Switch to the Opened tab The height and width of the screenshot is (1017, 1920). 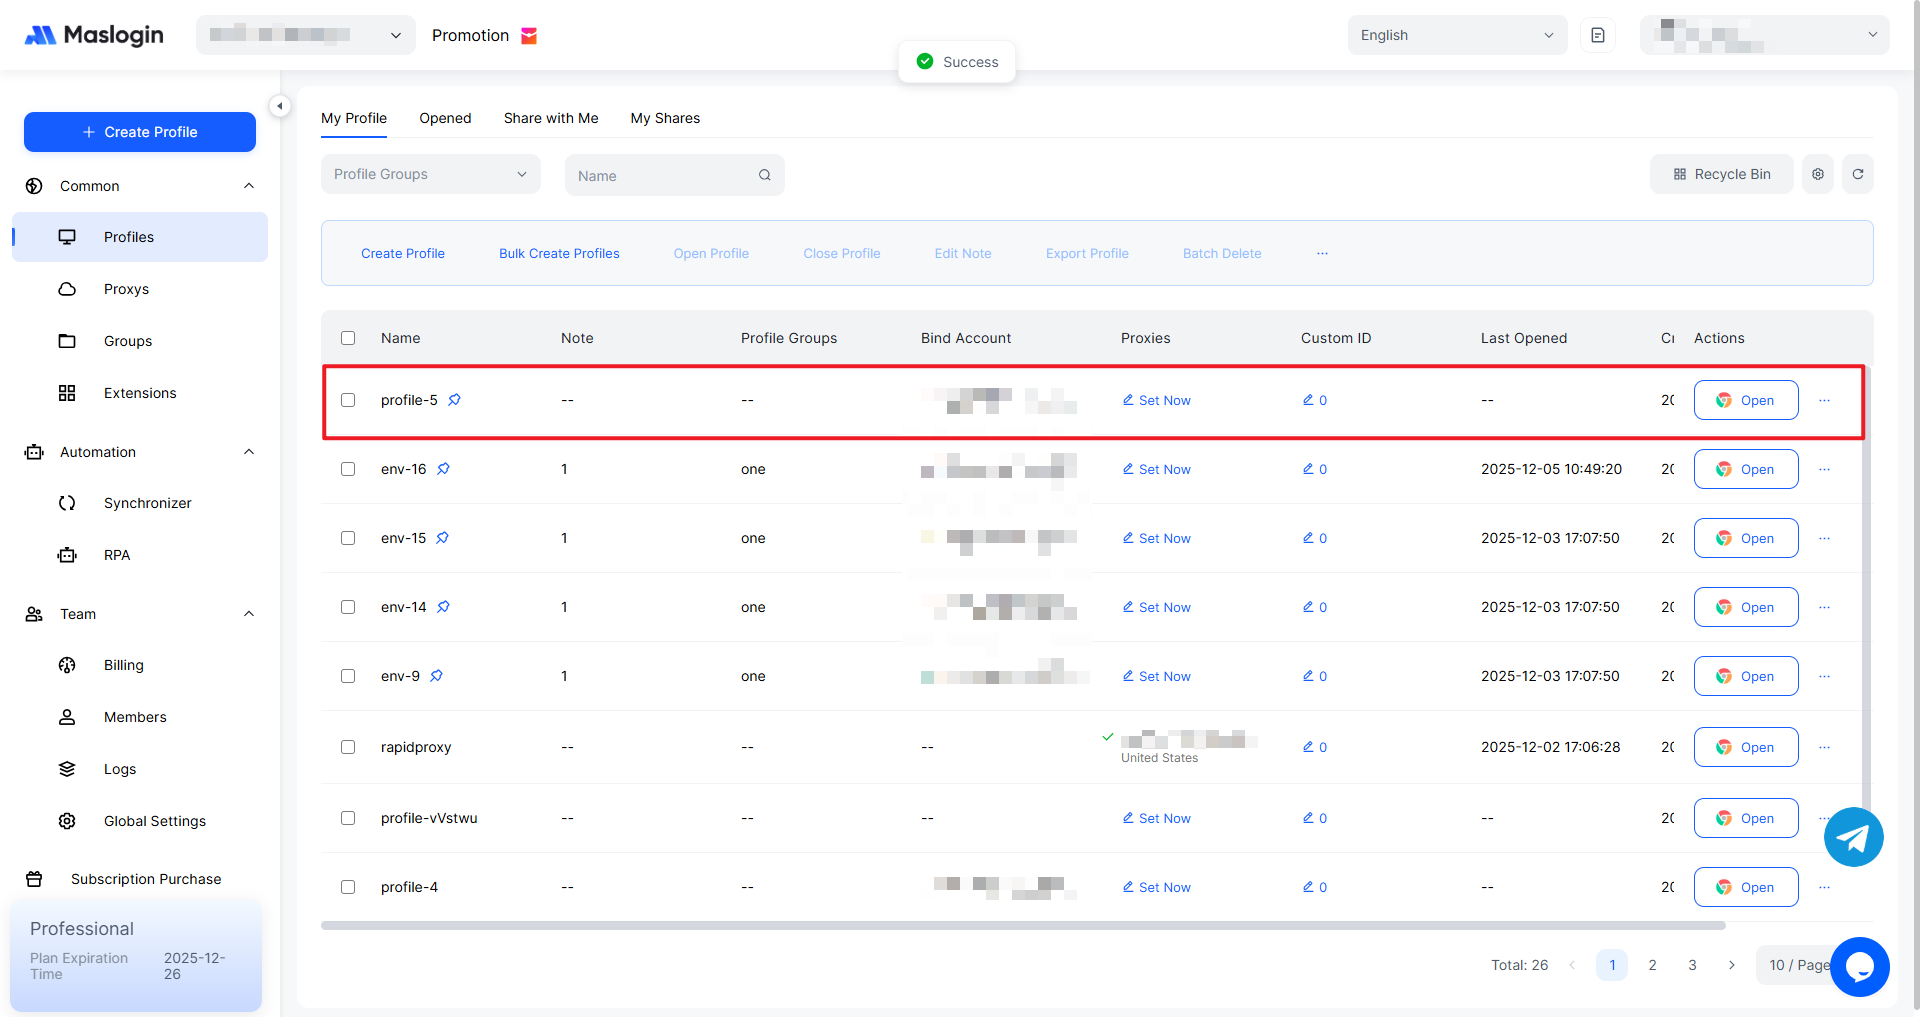(x=445, y=118)
